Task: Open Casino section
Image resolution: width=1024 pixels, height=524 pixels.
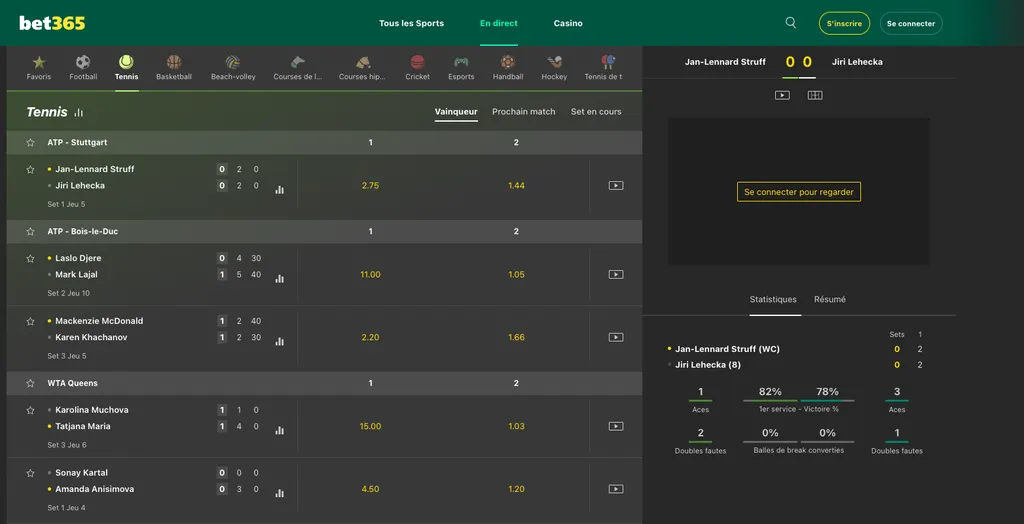Action: coord(568,23)
